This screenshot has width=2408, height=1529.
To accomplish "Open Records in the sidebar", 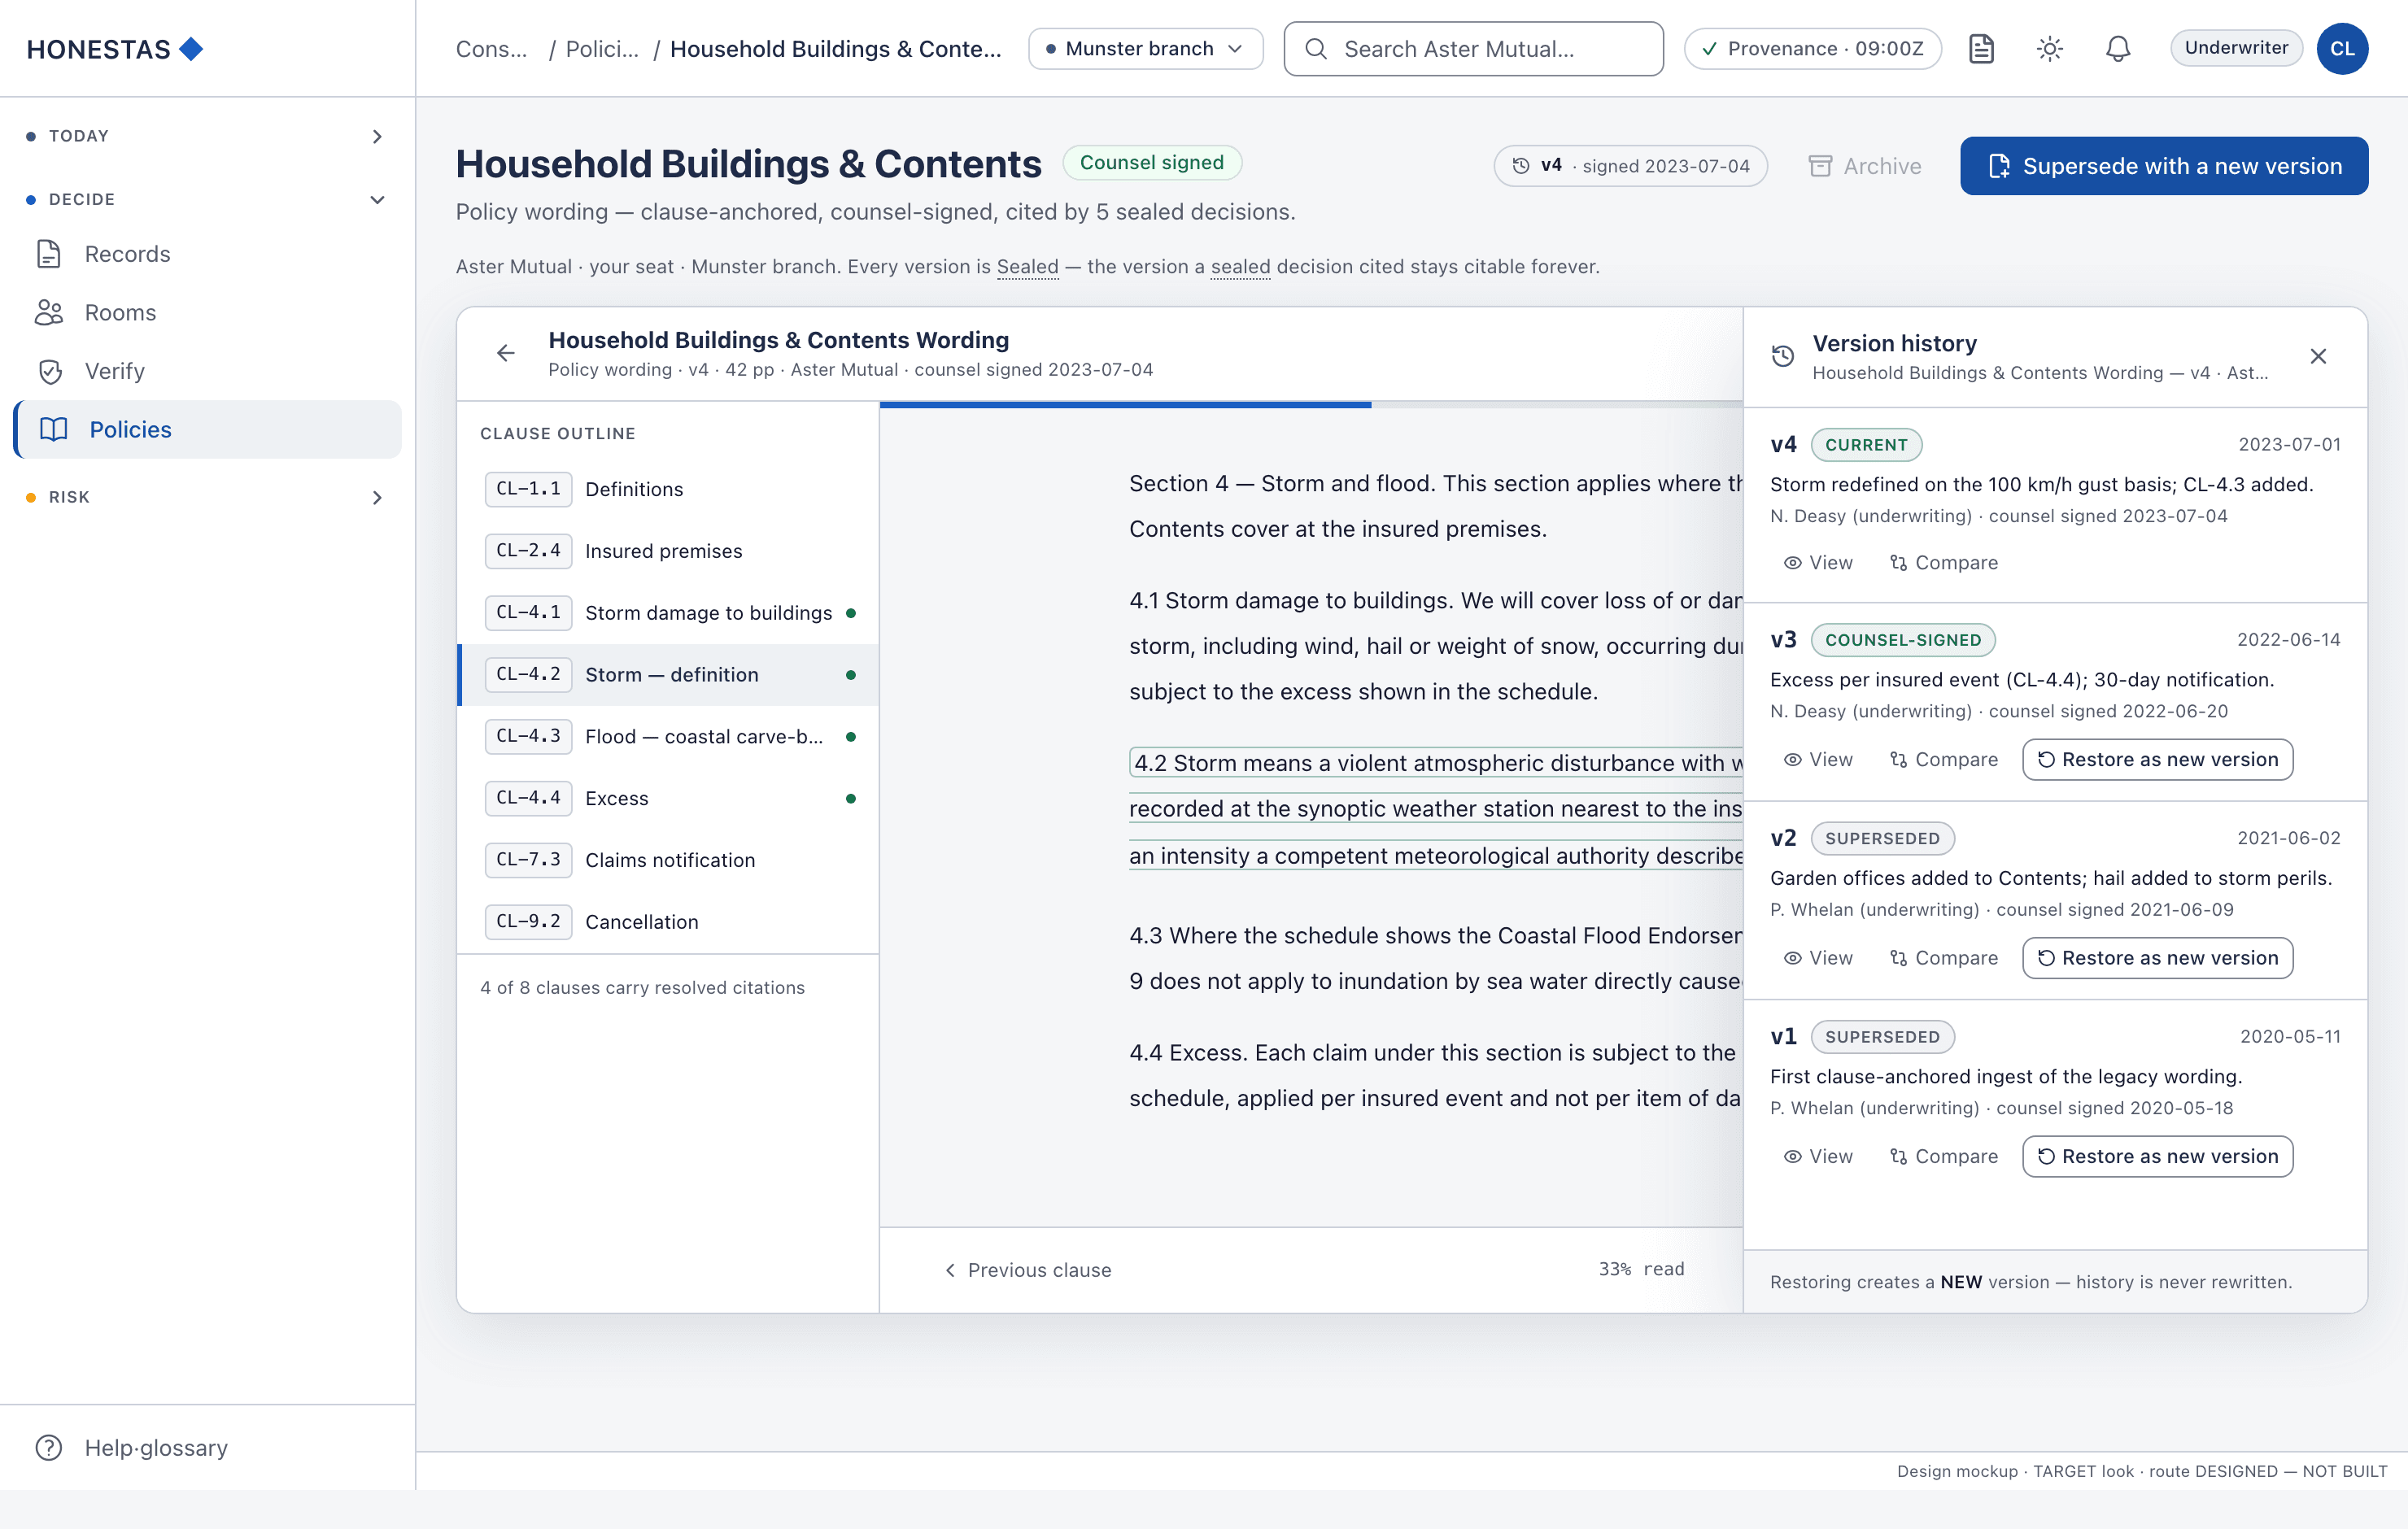I will click(x=207, y=254).
